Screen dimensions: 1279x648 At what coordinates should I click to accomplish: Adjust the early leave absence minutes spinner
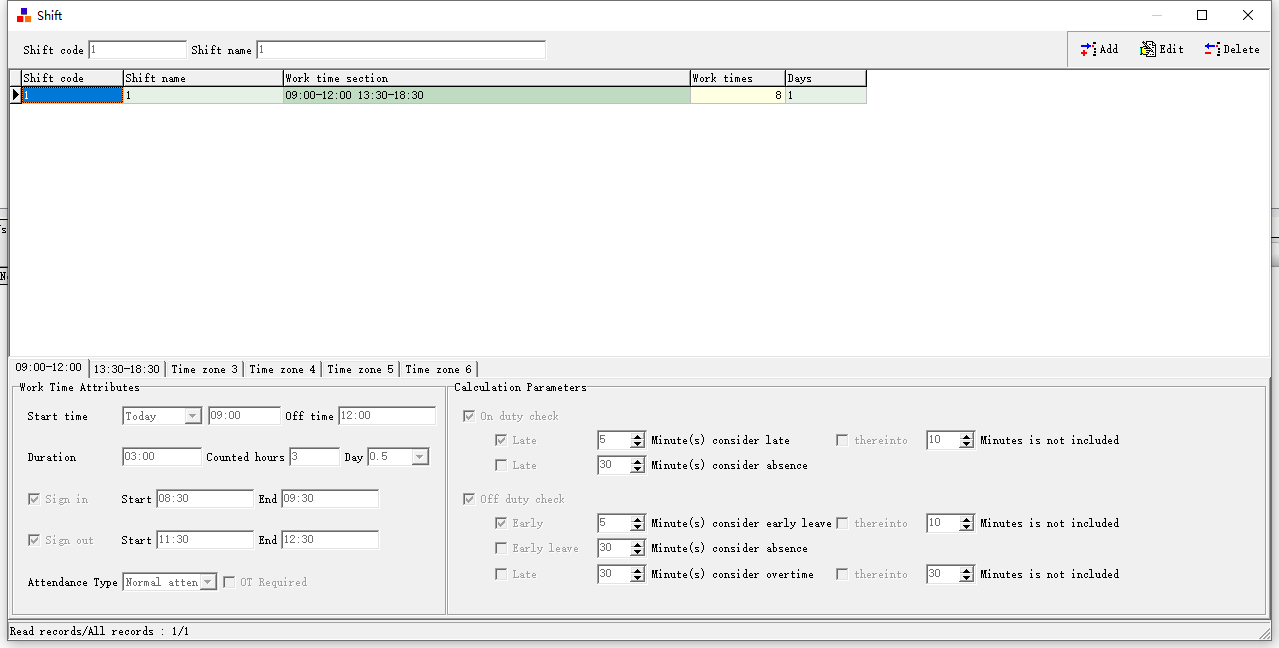coord(637,548)
